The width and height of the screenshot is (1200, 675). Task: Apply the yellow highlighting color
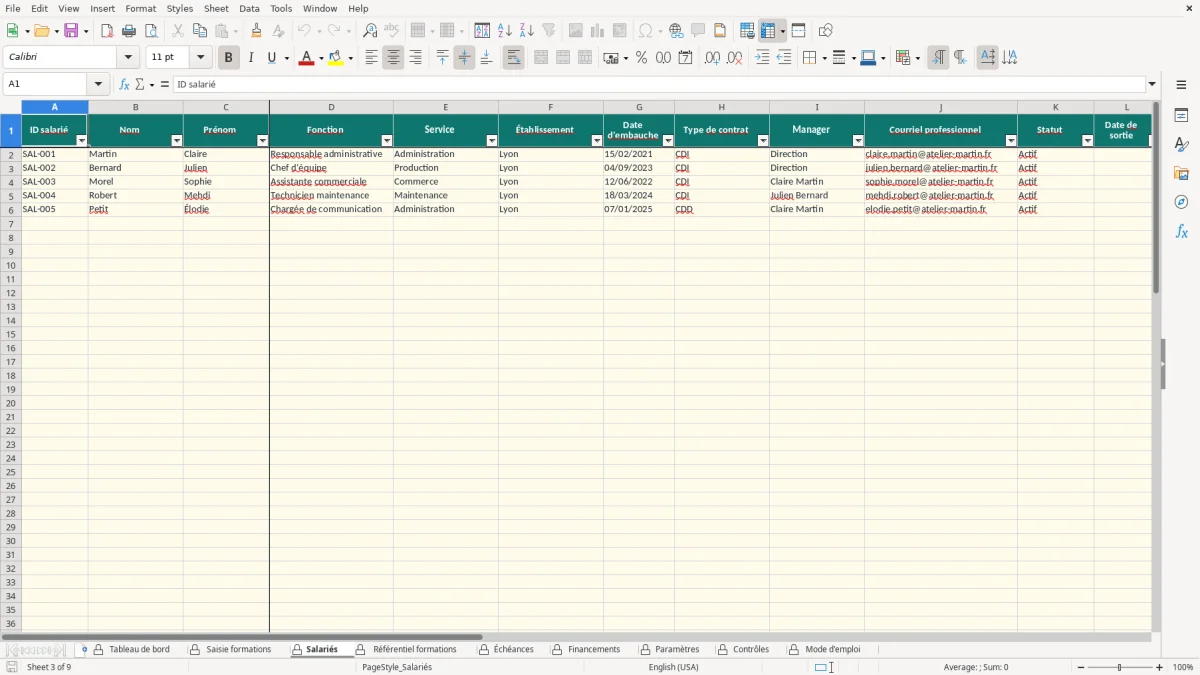tap(336, 58)
